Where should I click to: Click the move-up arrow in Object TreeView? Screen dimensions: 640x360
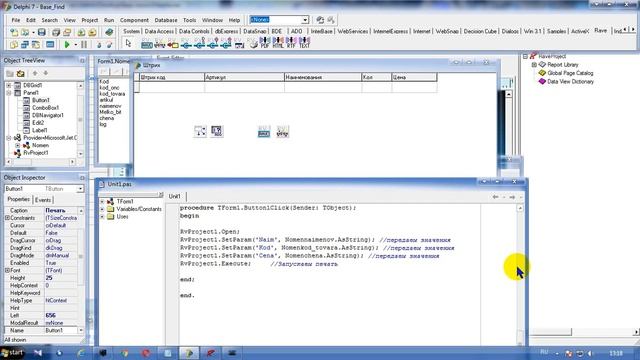tap(35, 73)
